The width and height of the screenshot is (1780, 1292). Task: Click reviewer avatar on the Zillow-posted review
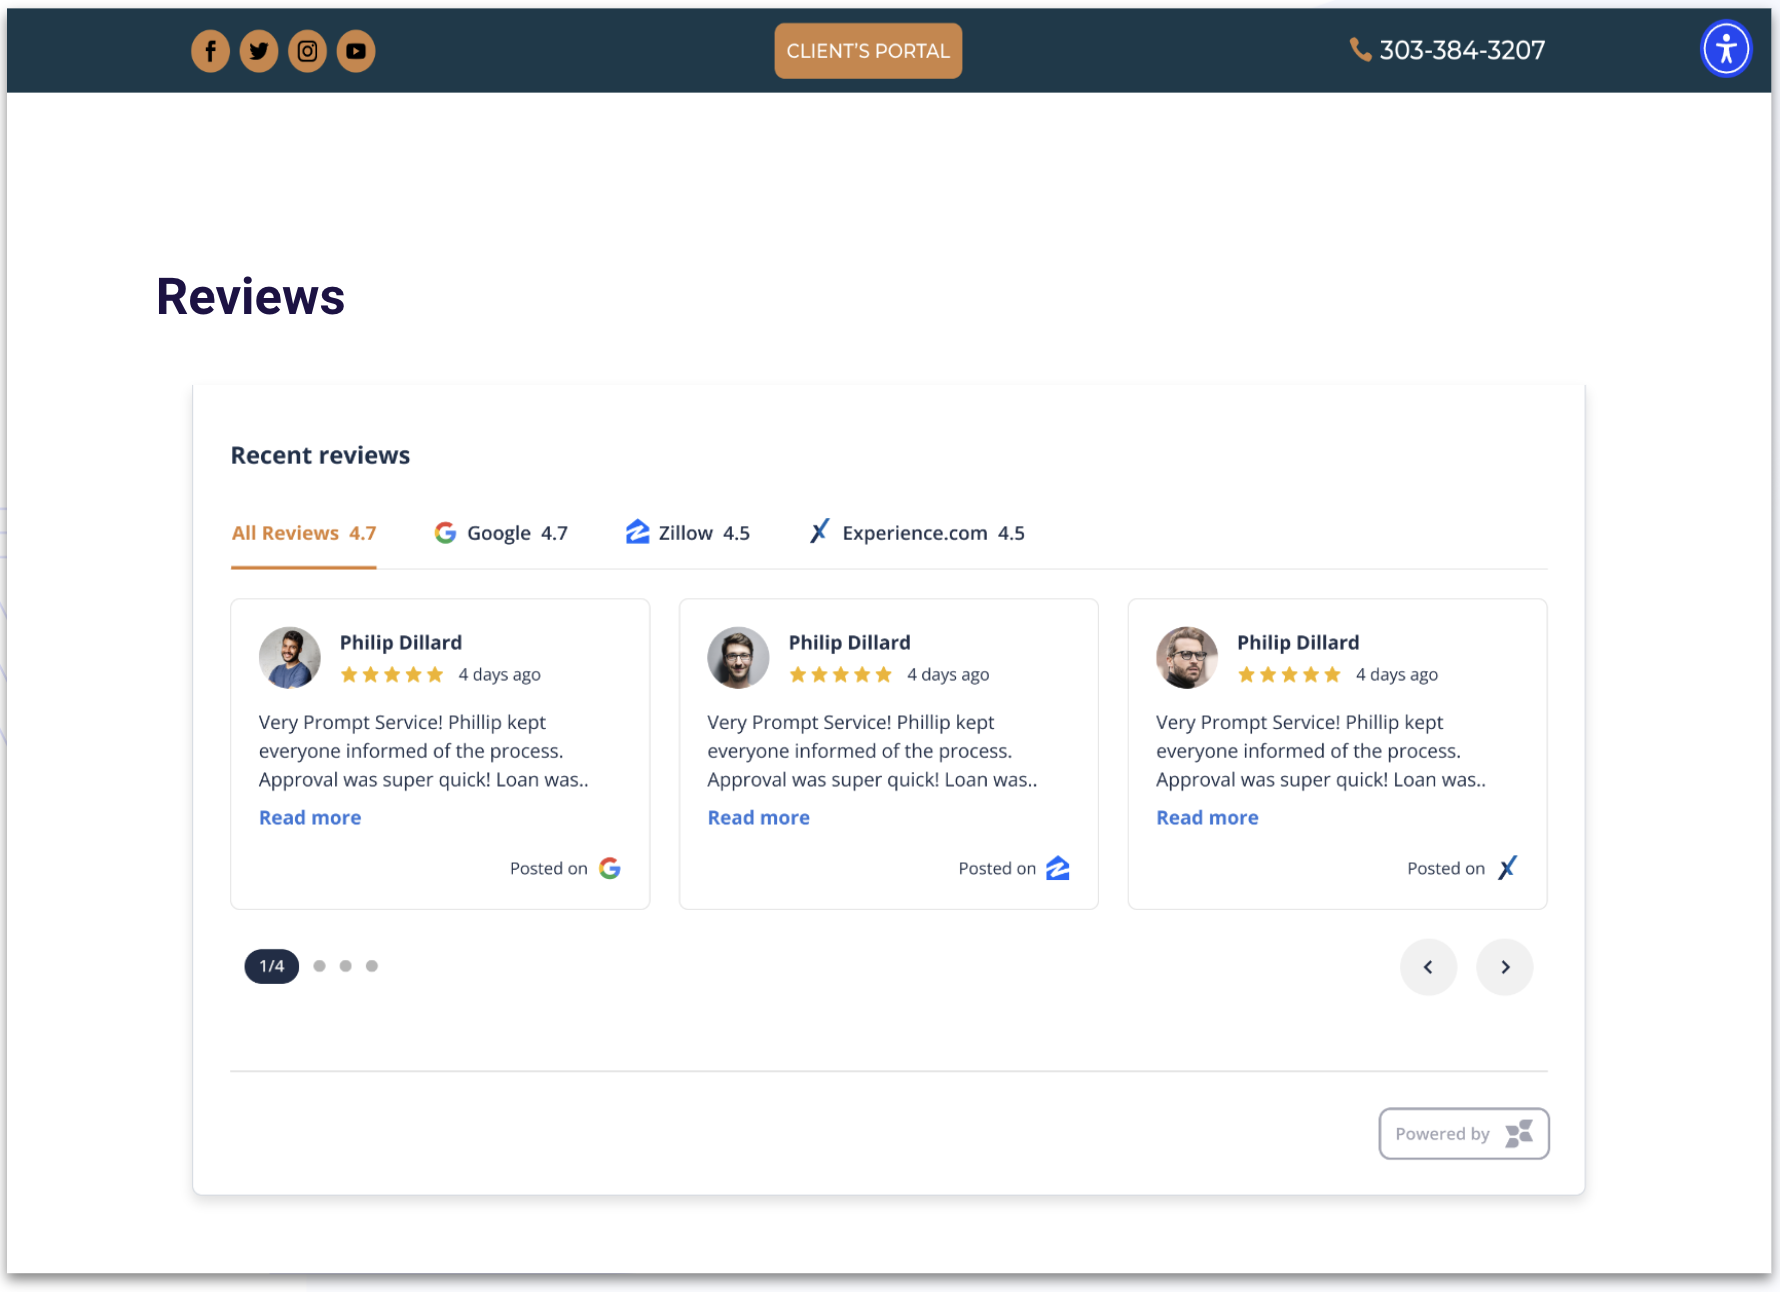pyautogui.click(x=738, y=658)
